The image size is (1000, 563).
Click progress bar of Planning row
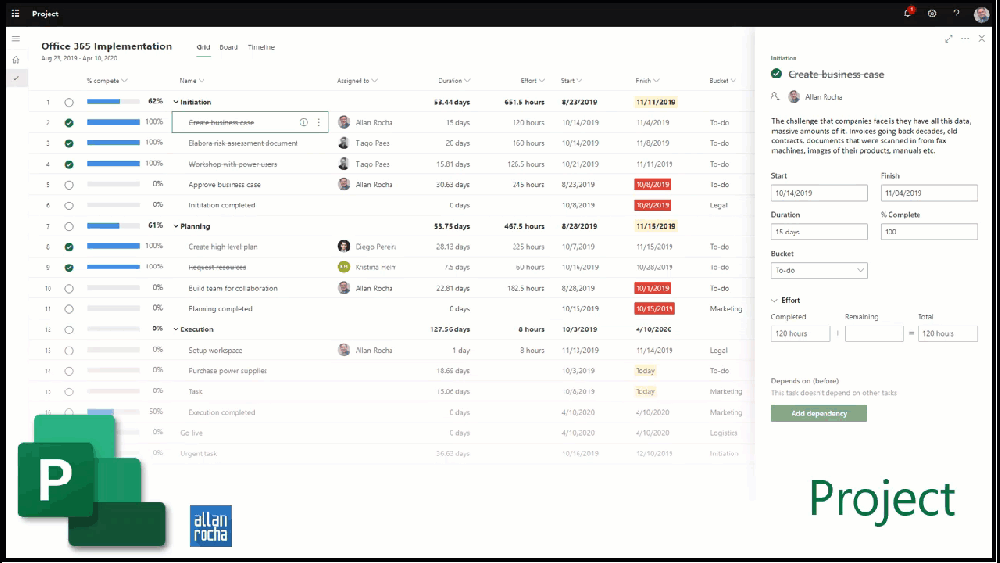[x=113, y=226]
